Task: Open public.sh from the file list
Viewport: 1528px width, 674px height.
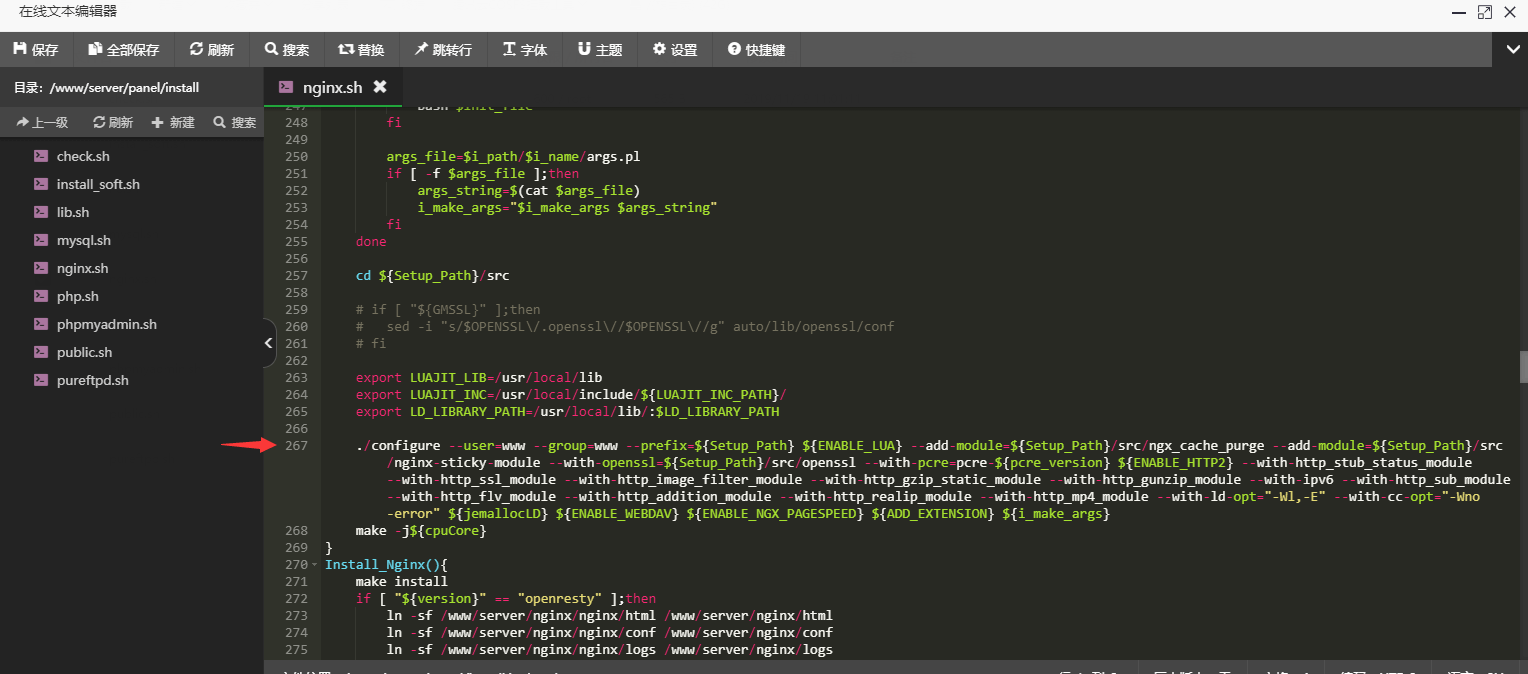Action: coord(84,352)
